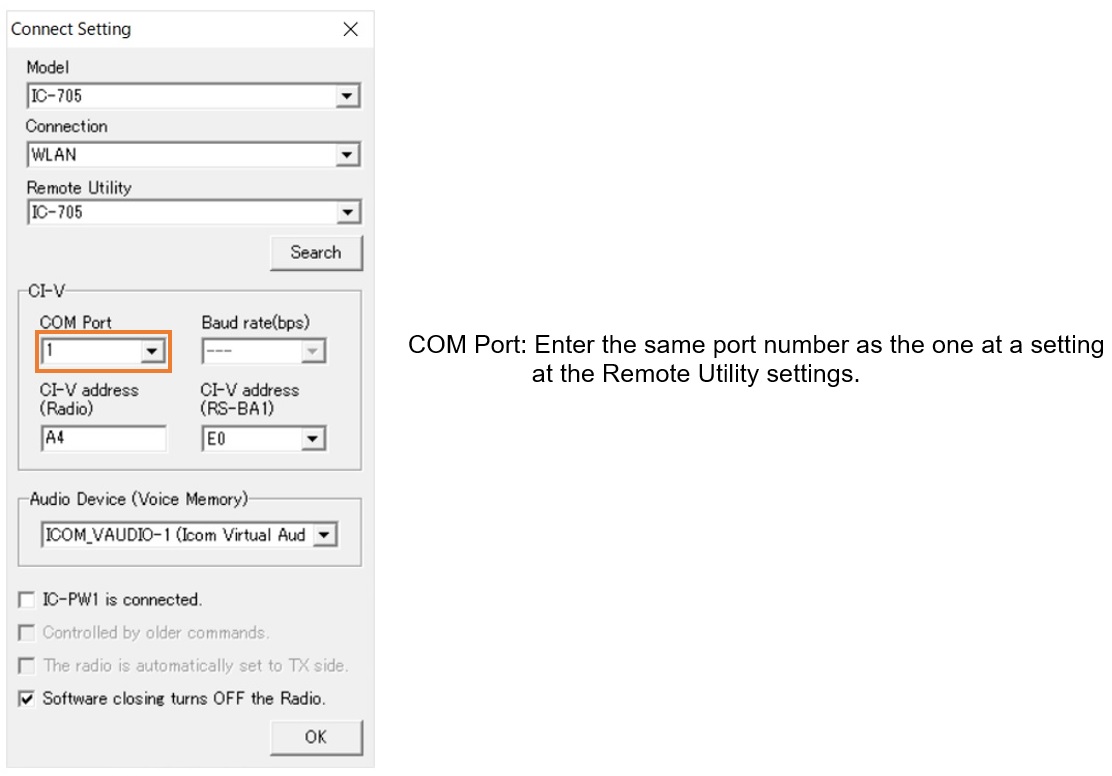The height and width of the screenshot is (776, 1112).
Task: Enable the IC-PW1 is connected checkbox
Action: 26,600
